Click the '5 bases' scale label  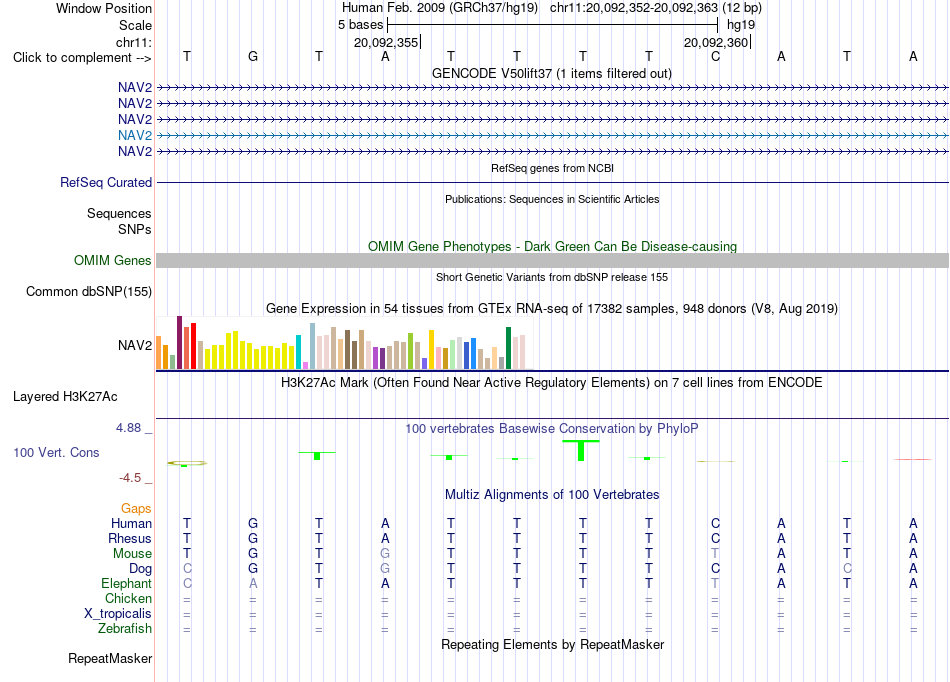pyautogui.click(x=360, y=25)
